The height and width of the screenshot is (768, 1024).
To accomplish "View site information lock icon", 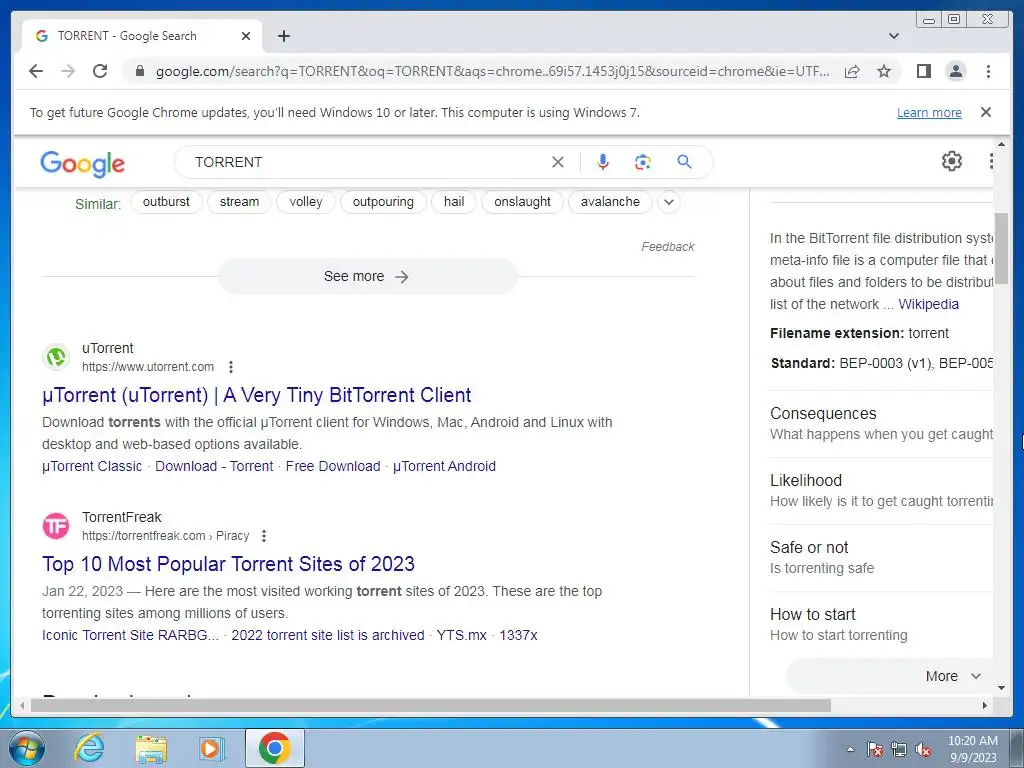I will (139, 71).
